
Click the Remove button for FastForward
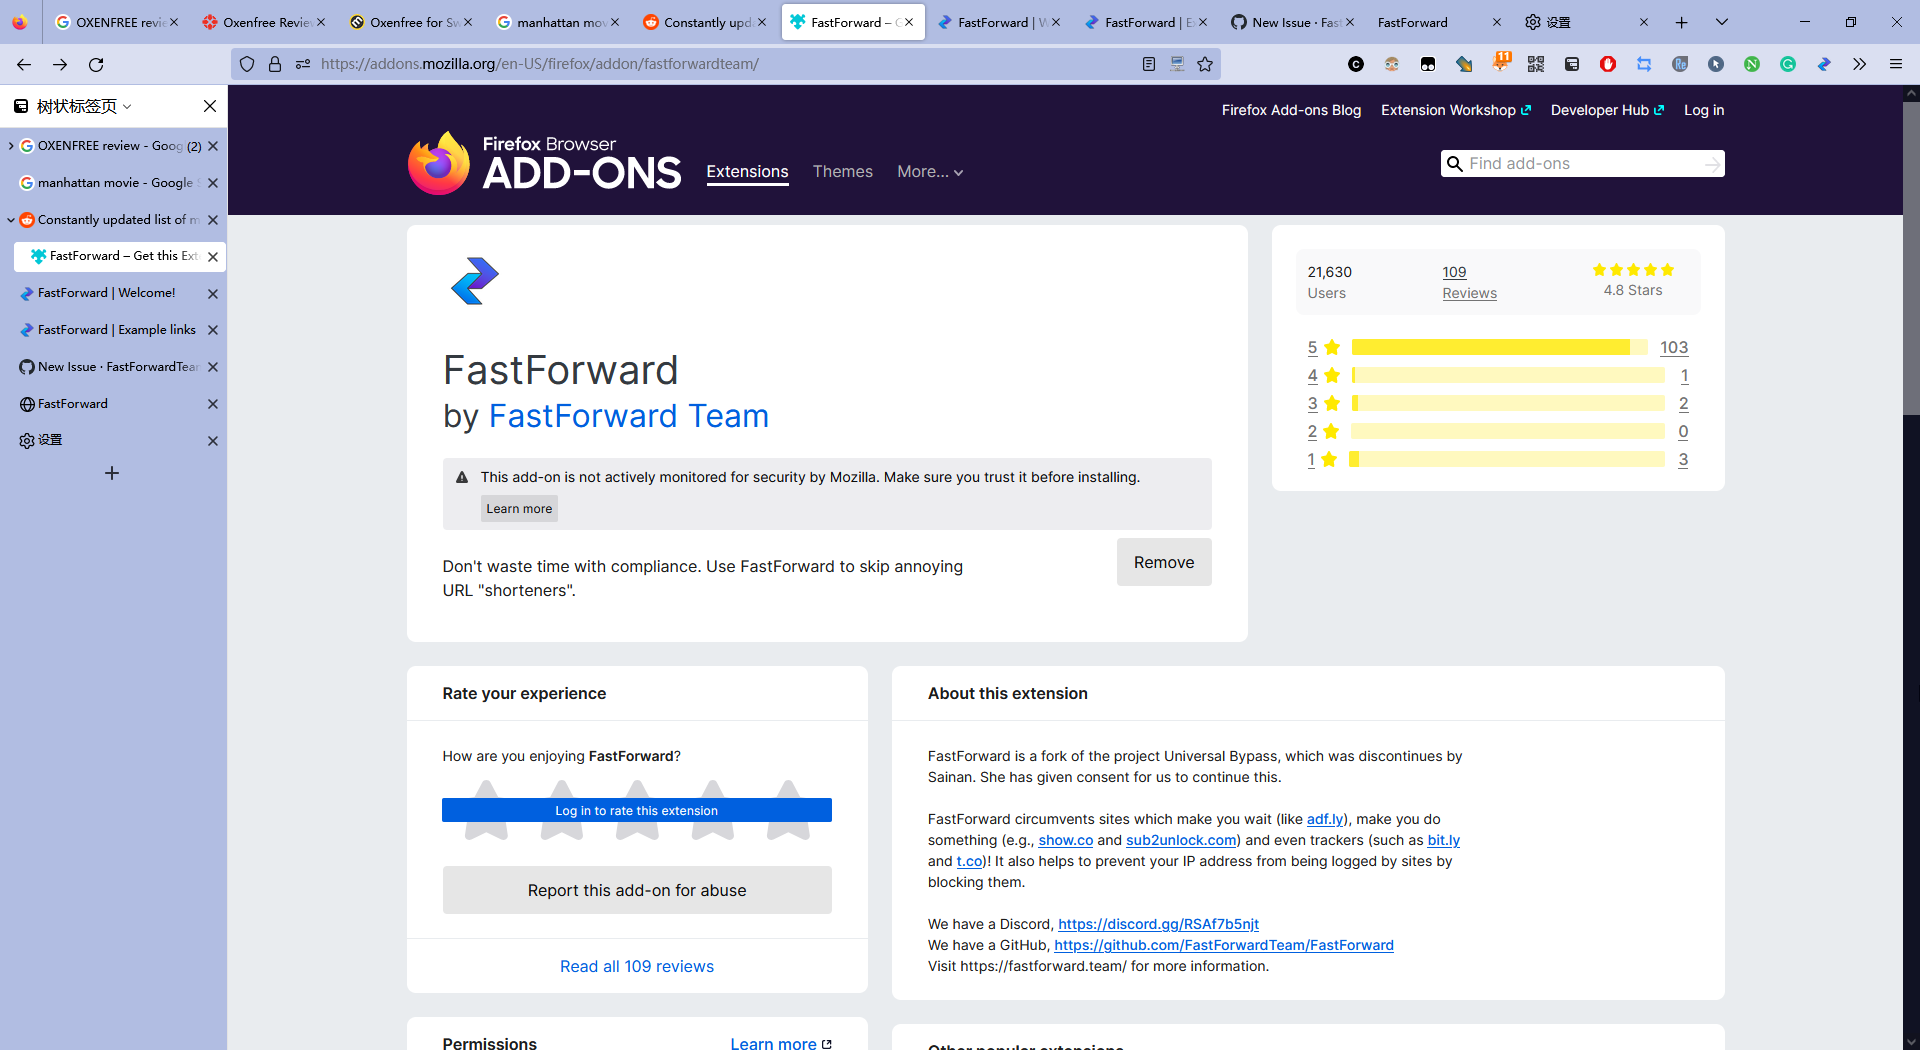pyautogui.click(x=1163, y=562)
